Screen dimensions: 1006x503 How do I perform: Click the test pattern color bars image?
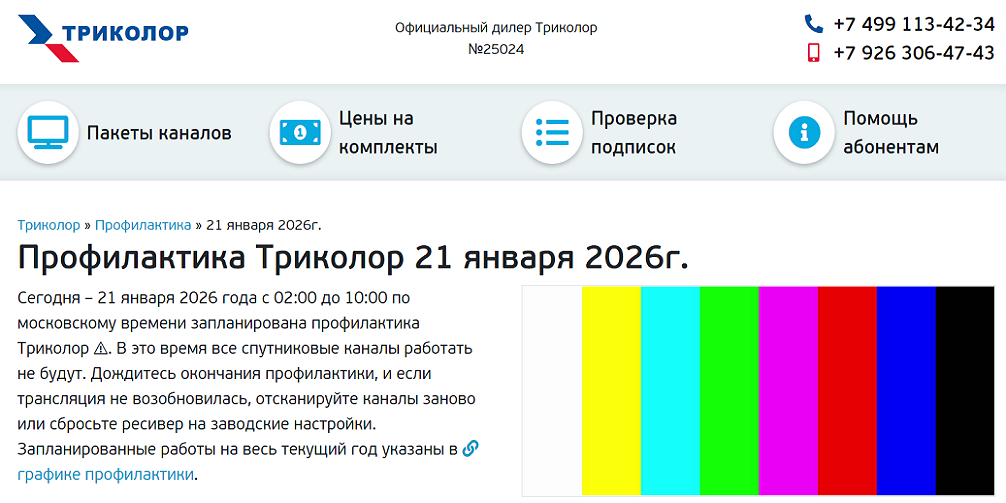click(758, 391)
